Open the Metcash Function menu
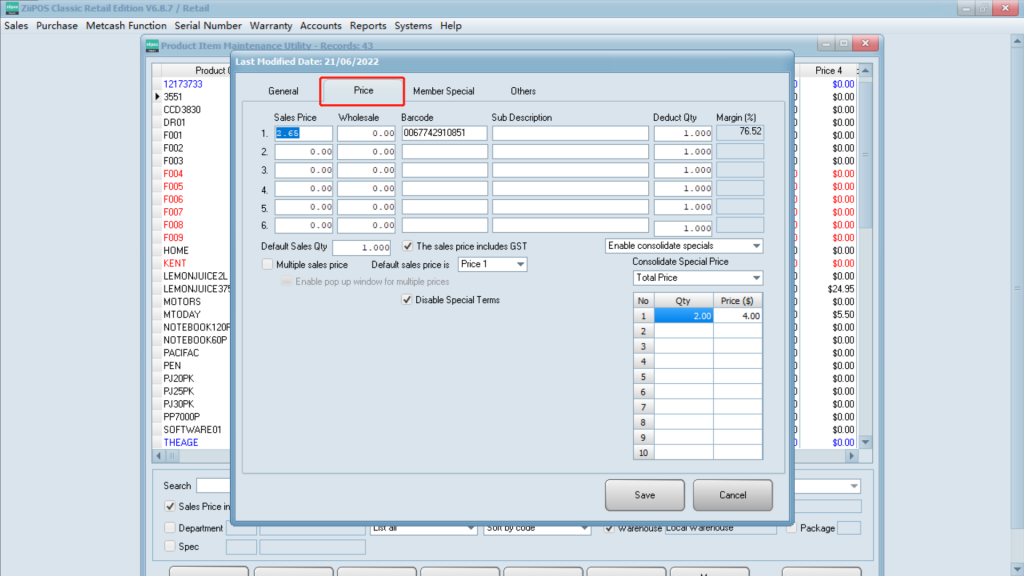Image resolution: width=1024 pixels, height=576 pixels. click(126, 25)
